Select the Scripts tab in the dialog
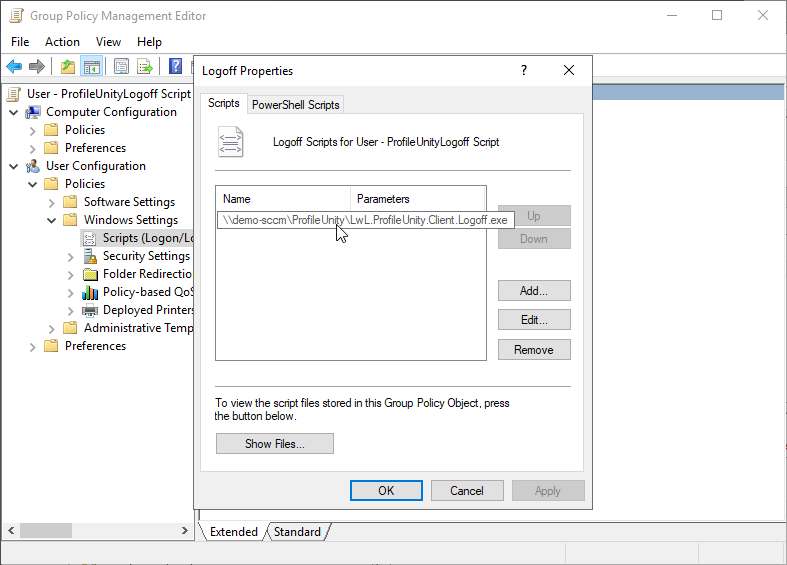 click(x=224, y=103)
